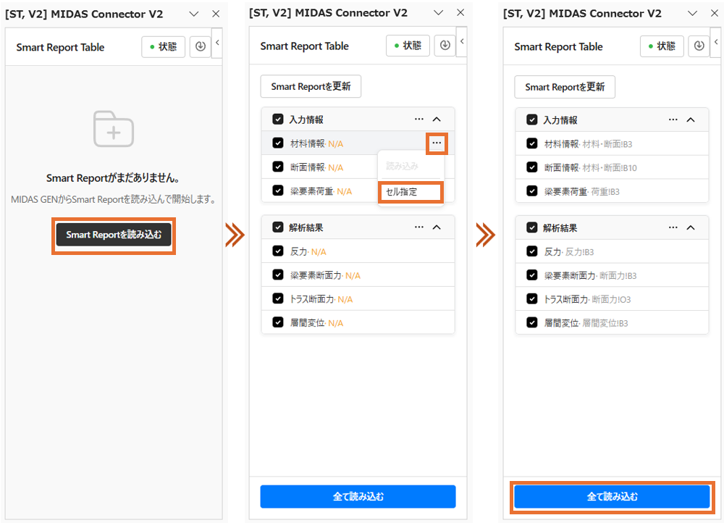Viewport: 724px width, 523px height.
Task: Toggle 梁要素断面力 断面力!B3 checkbox
Action: (x=532, y=275)
